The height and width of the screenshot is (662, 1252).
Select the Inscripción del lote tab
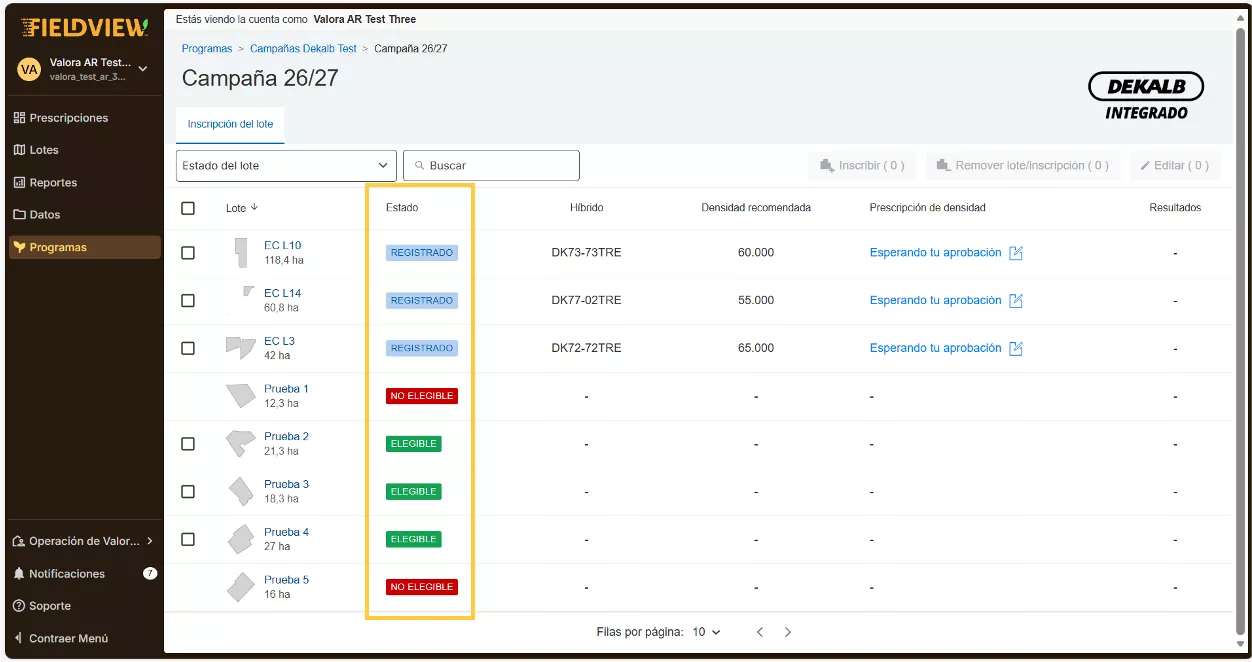click(230, 125)
